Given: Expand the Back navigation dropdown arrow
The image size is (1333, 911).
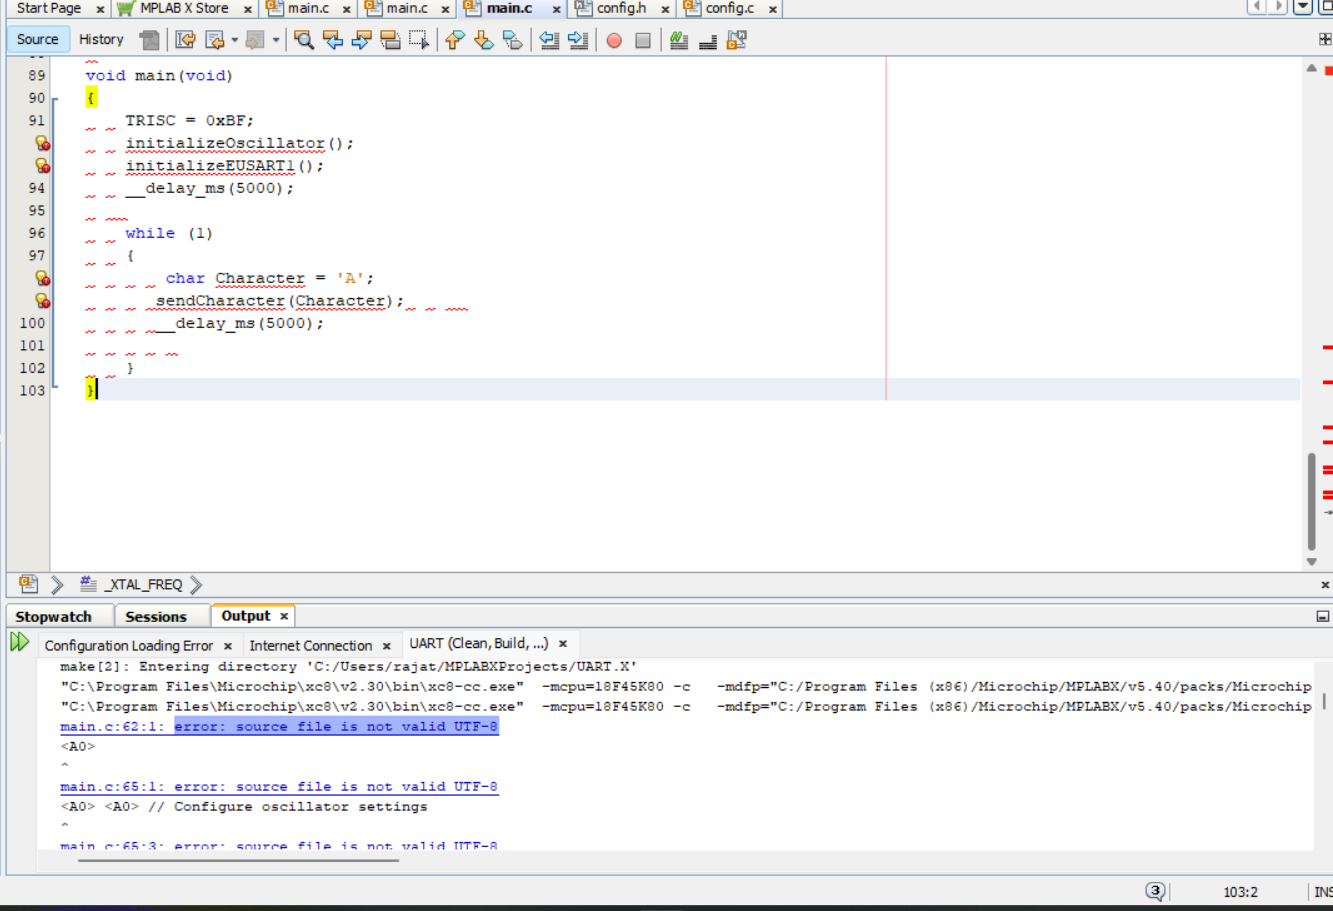Looking at the screenshot, I should tap(235, 40).
